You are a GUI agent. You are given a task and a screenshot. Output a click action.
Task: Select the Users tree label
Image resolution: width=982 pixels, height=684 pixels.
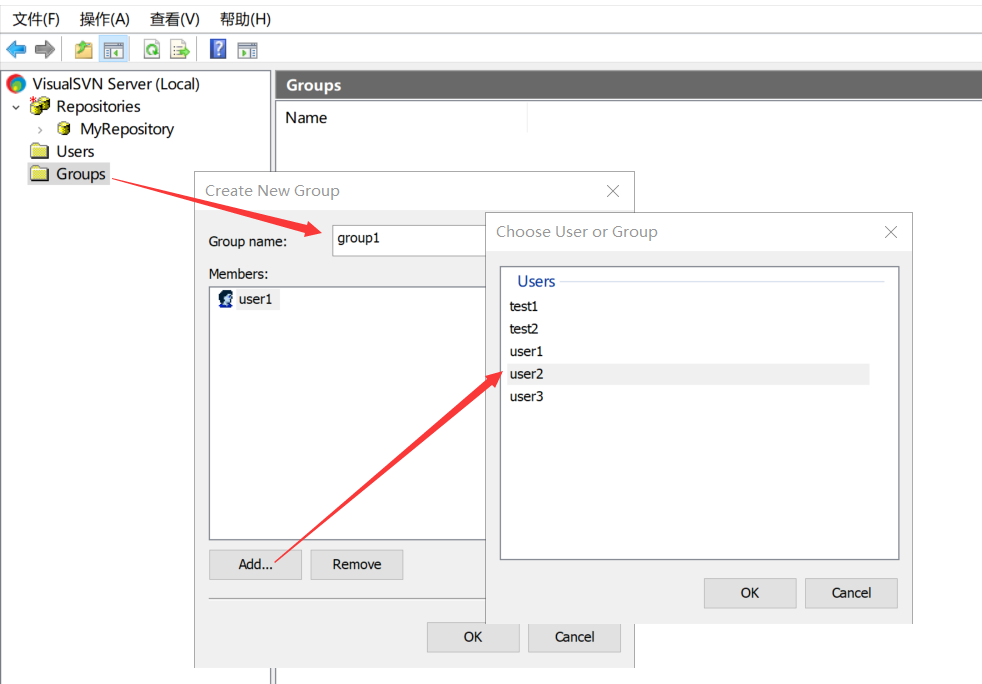click(x=75, y=152)
